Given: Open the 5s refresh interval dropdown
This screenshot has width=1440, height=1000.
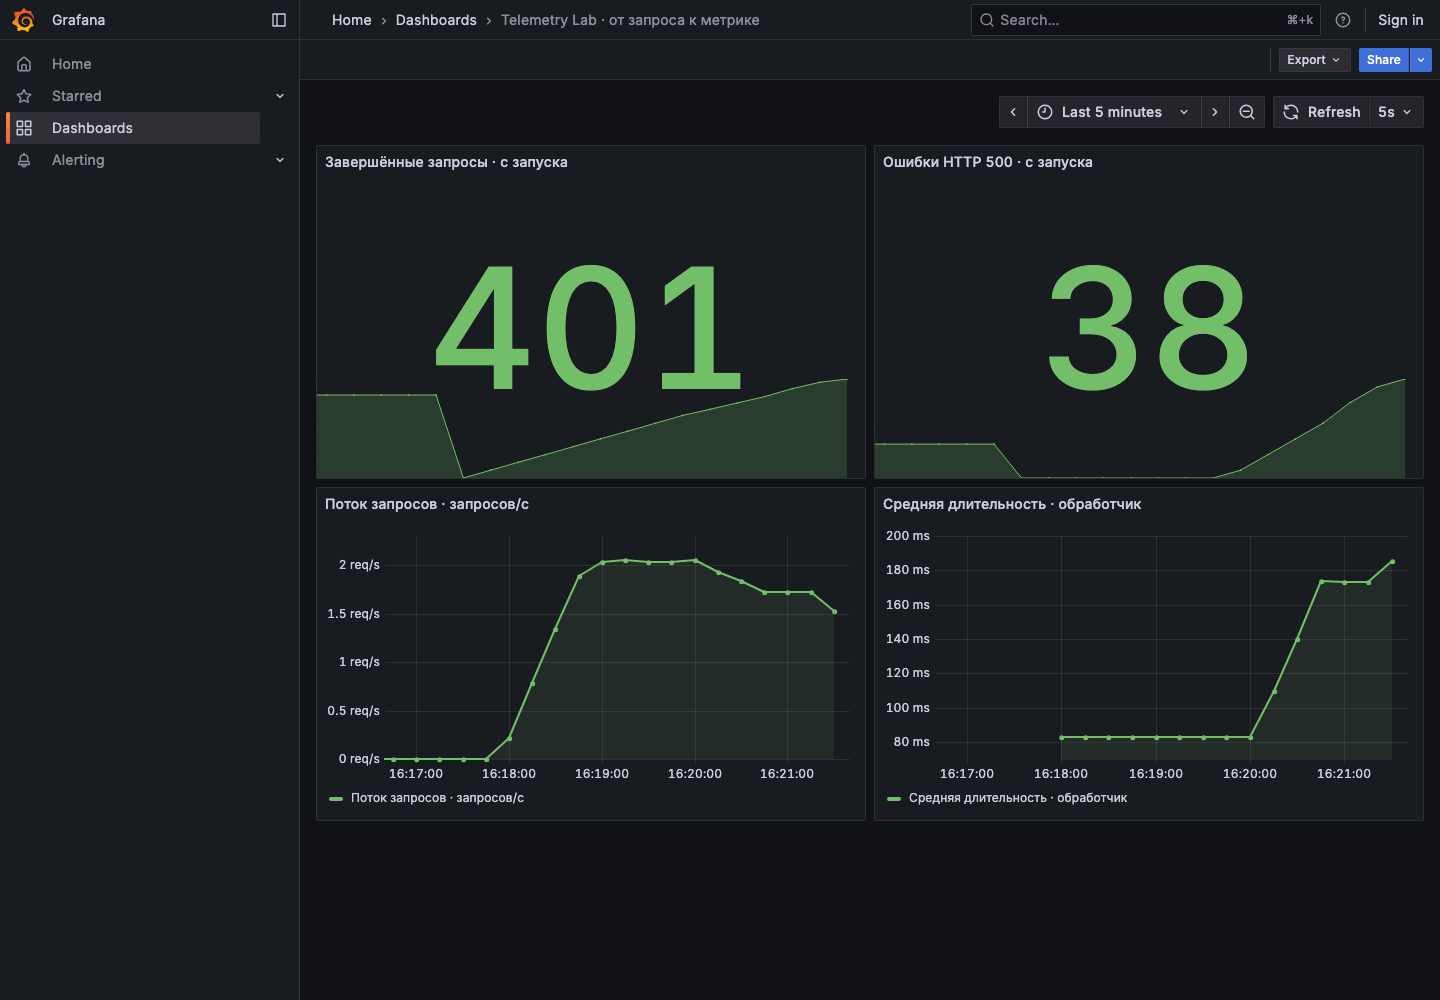Looking at the screenshot, I should point(1395,112).
